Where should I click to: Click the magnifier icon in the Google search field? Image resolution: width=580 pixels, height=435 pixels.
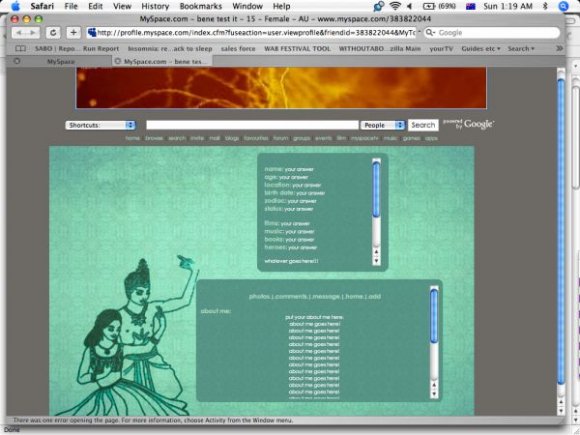(x=430, y=33)
